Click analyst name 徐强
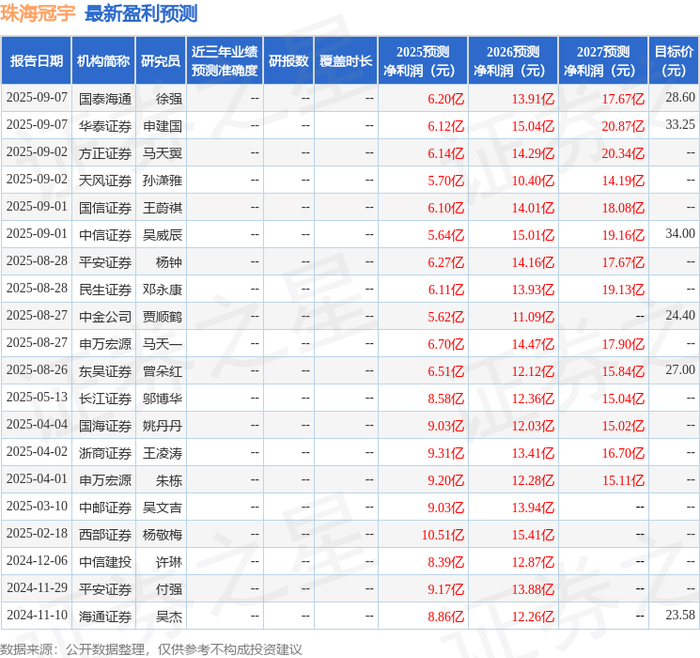 [169, 99]
